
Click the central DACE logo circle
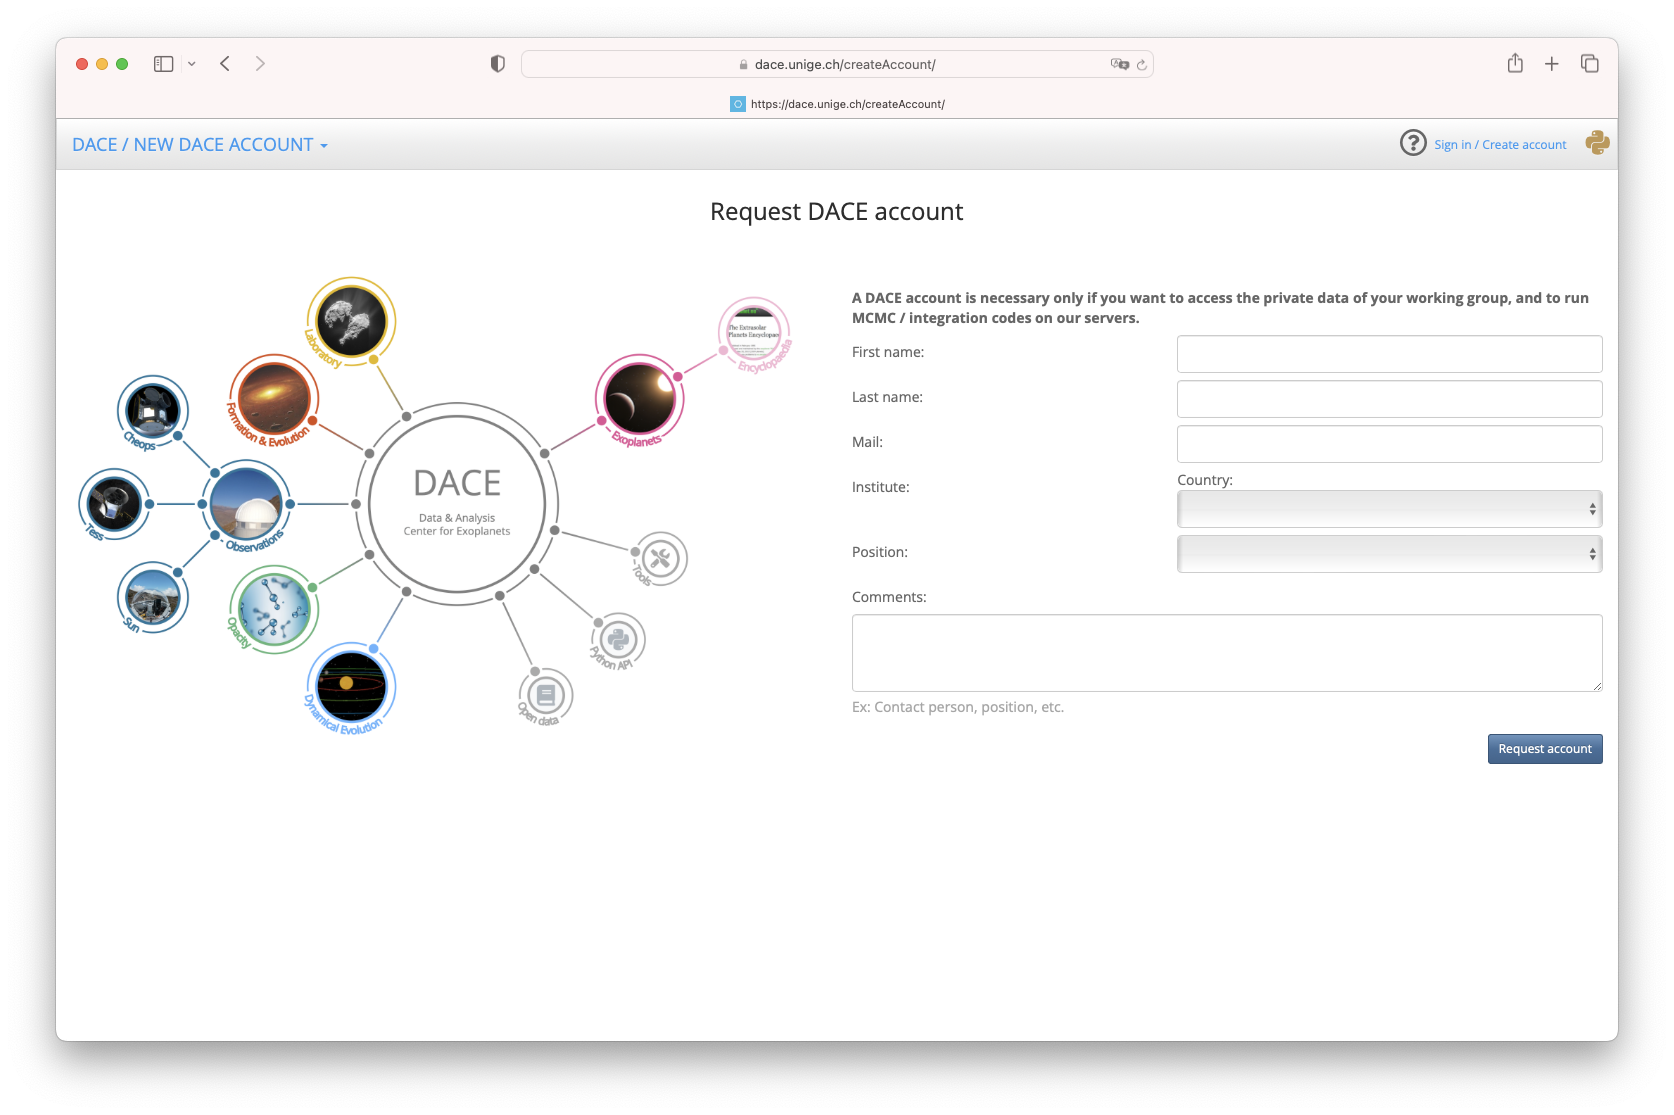pyautogui.click(x=457, y=504)
